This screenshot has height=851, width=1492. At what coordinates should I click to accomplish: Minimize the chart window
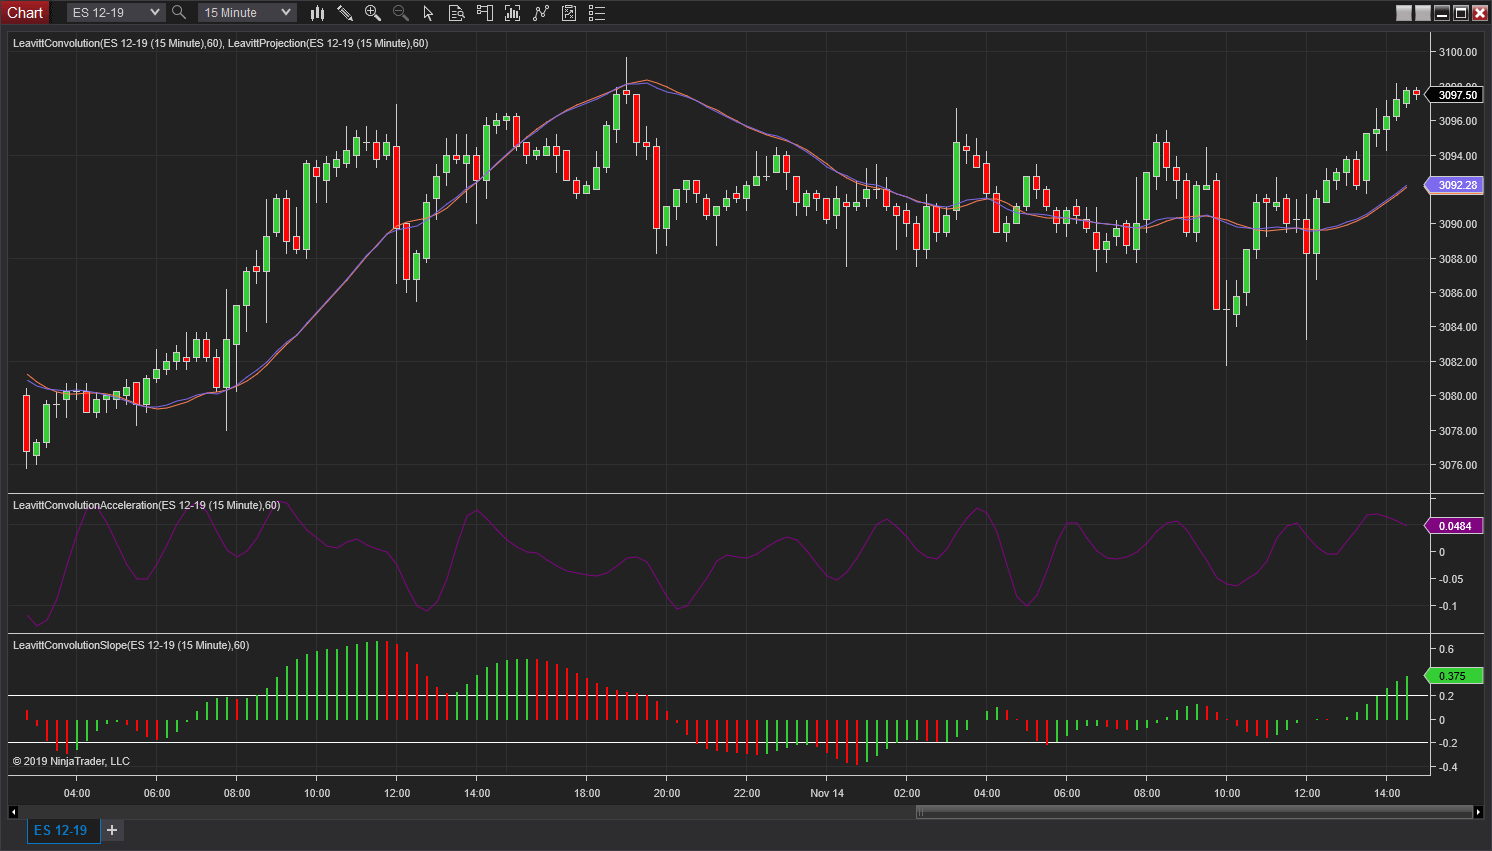pos(1442,12)
